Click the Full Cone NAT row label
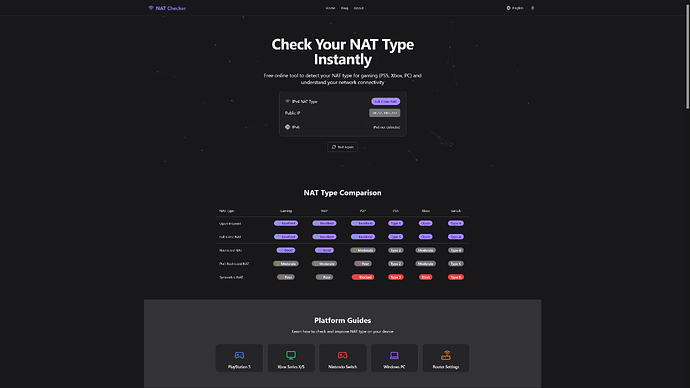The height and width of the screenshot is (388, 690). (x=230, y=237)
